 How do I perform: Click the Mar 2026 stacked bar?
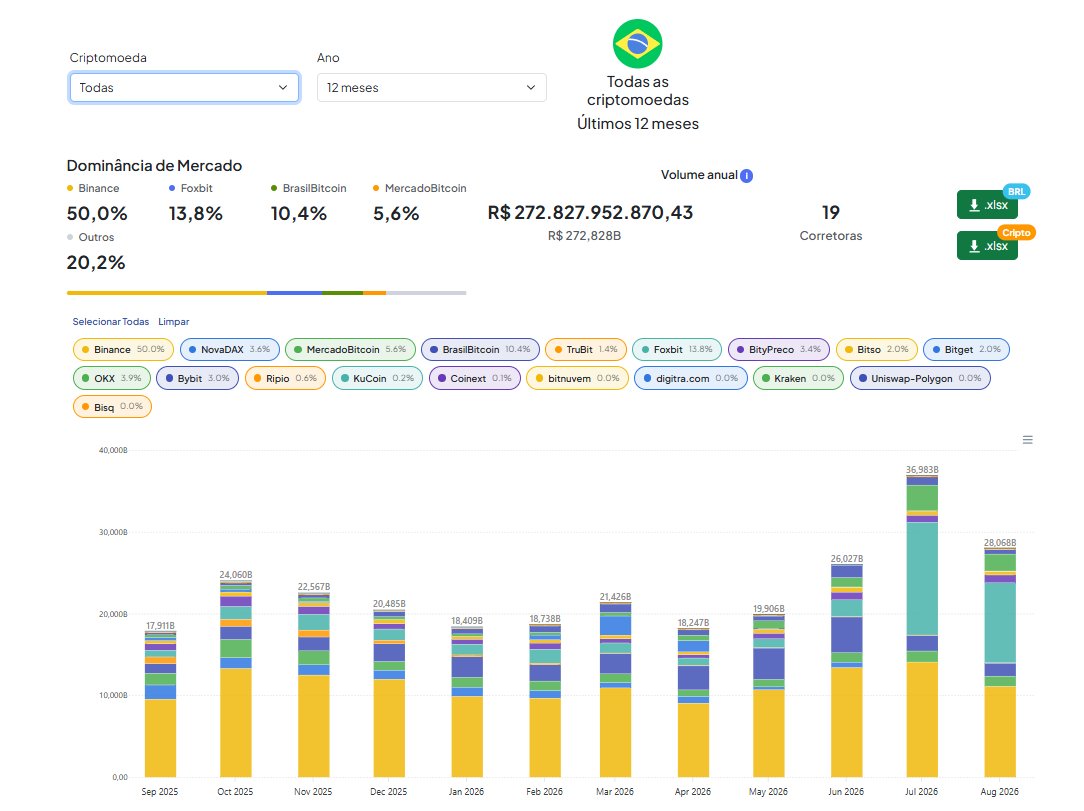pyautogui.click(x=615, y=689)
